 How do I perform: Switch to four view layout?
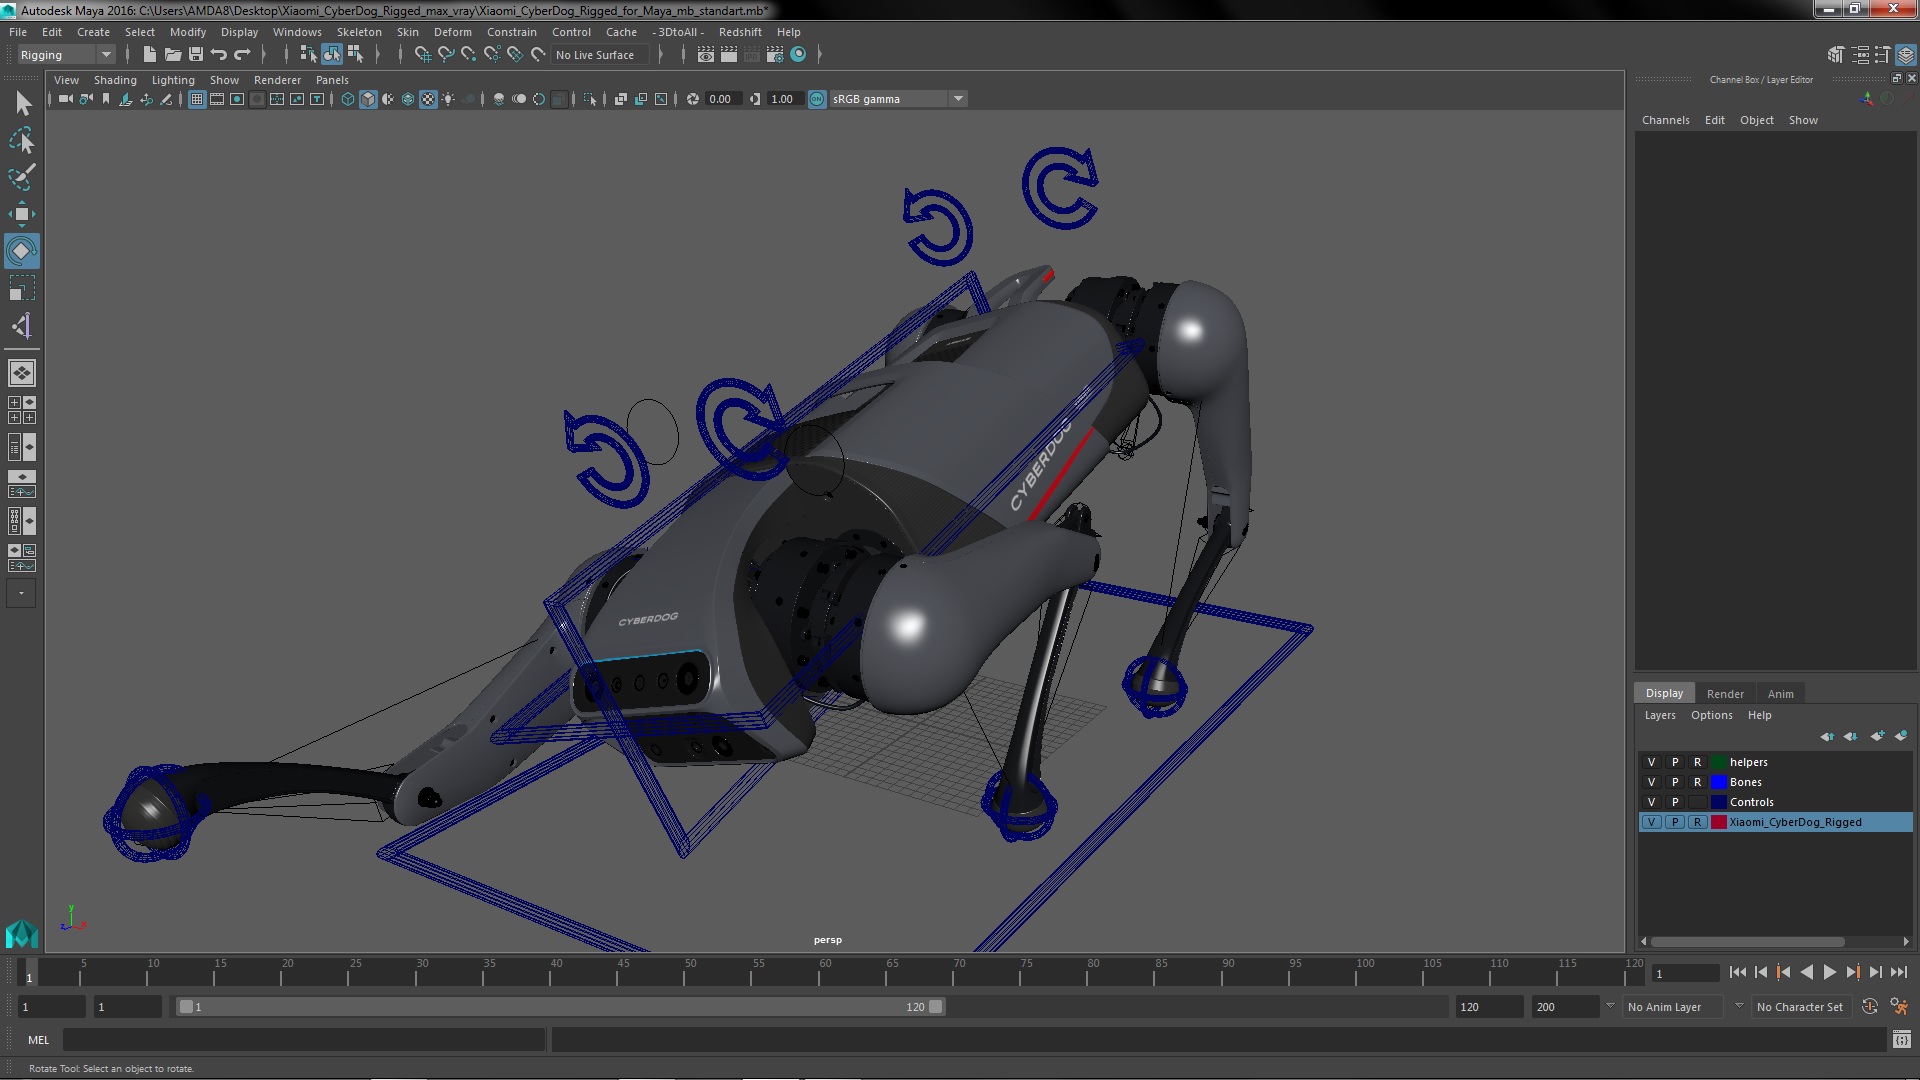[22, 410]
